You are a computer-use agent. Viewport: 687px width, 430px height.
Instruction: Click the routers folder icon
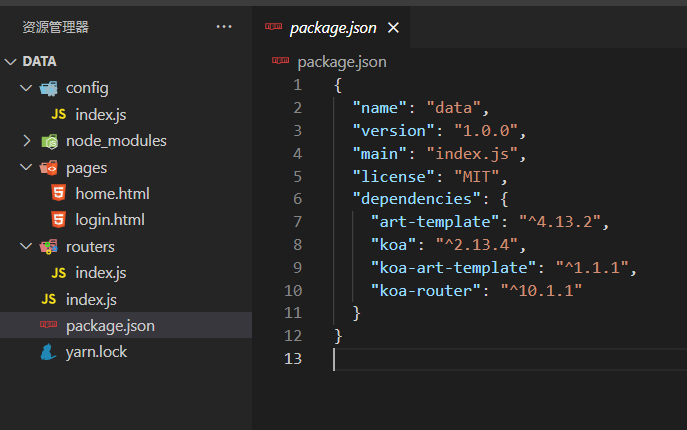point(48,246)
